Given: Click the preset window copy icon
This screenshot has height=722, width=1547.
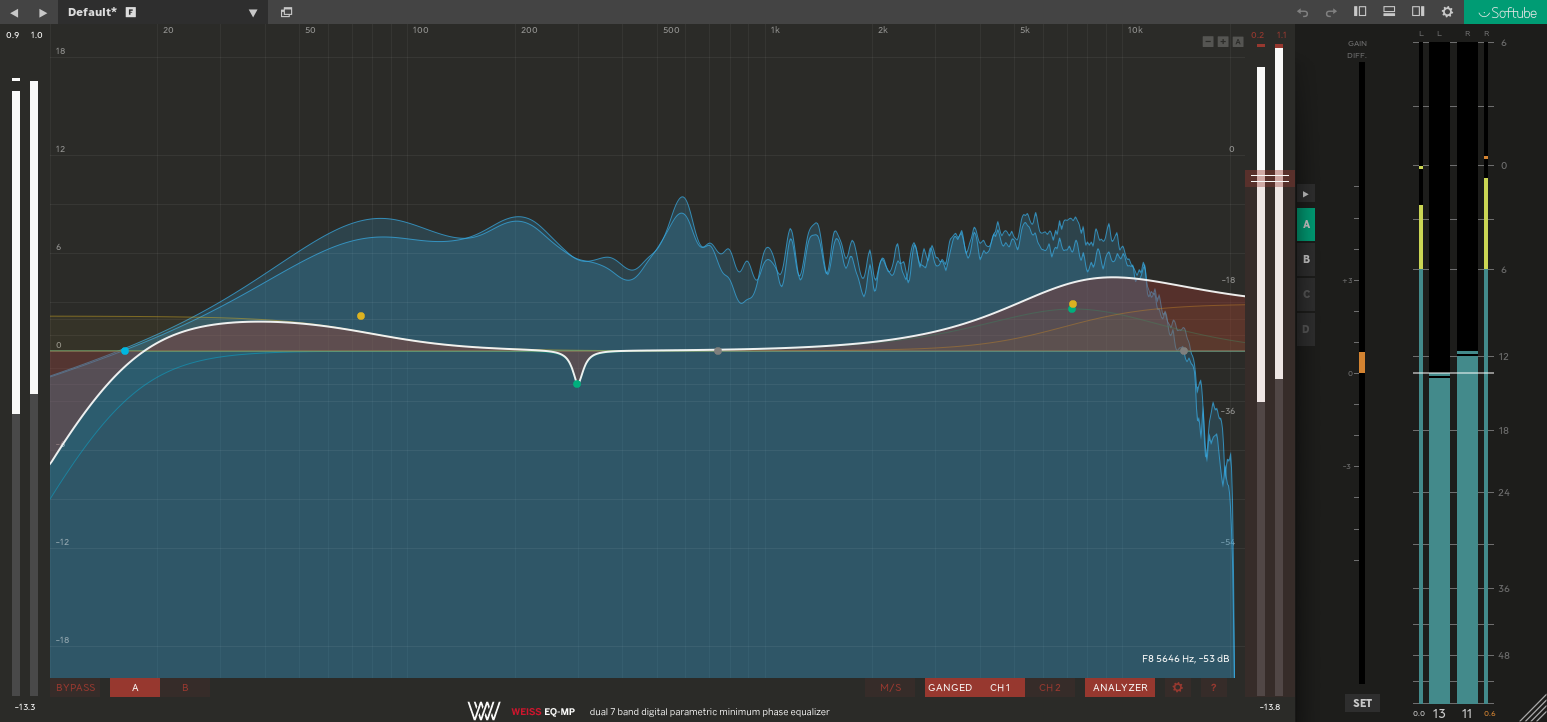Looking at the screenshot, I should [x=287, y=12].
